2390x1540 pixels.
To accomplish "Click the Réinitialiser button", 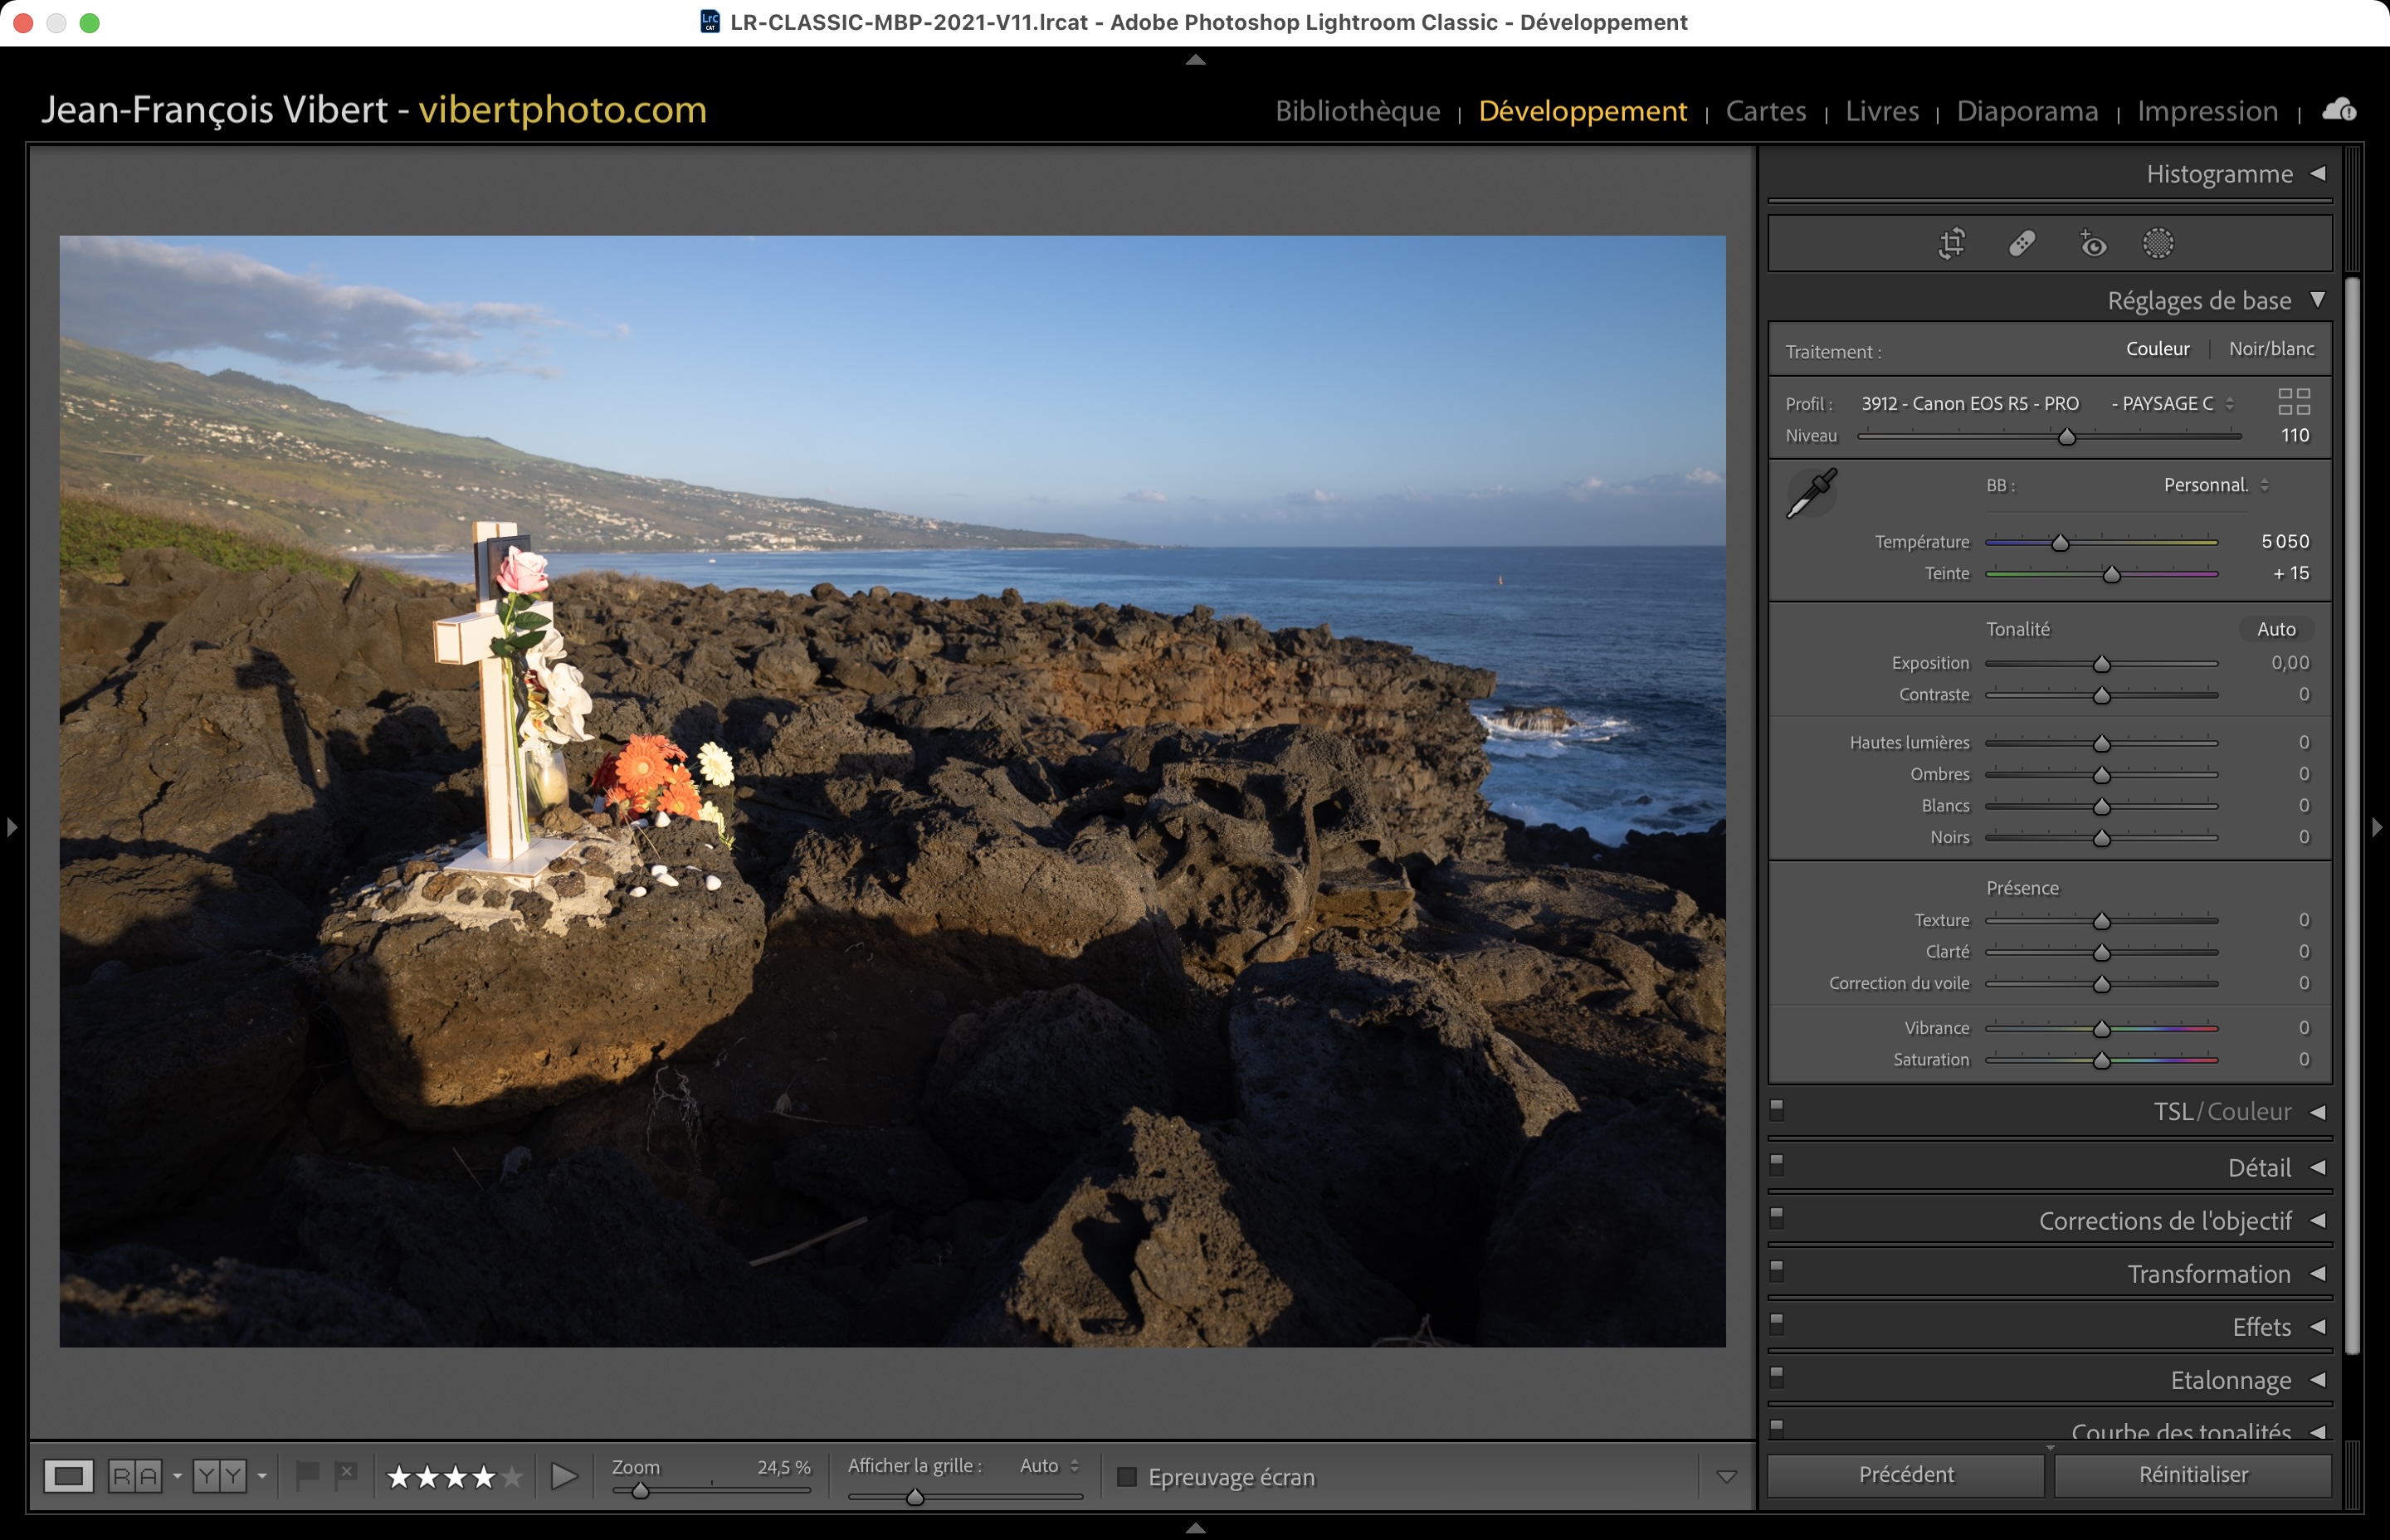I will click(2192, 1475).
